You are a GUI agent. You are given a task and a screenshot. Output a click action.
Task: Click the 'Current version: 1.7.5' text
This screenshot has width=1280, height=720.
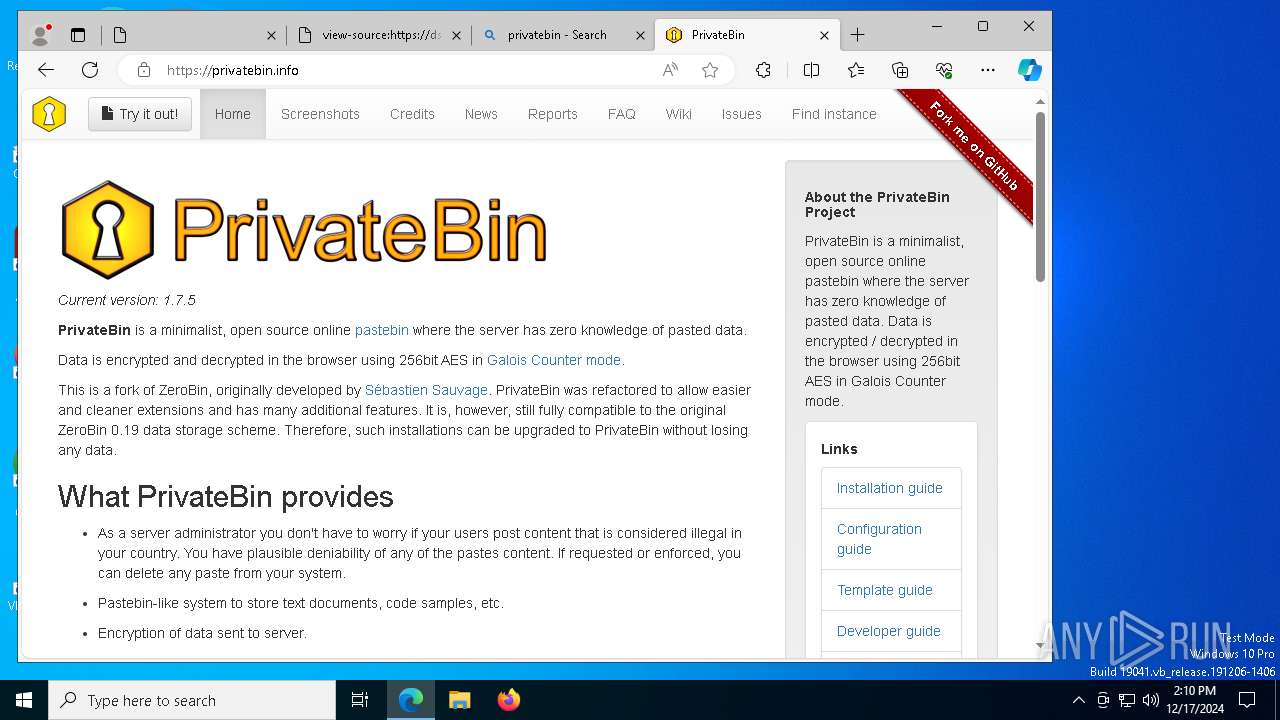pyautogui.click(x=127, y=300)
